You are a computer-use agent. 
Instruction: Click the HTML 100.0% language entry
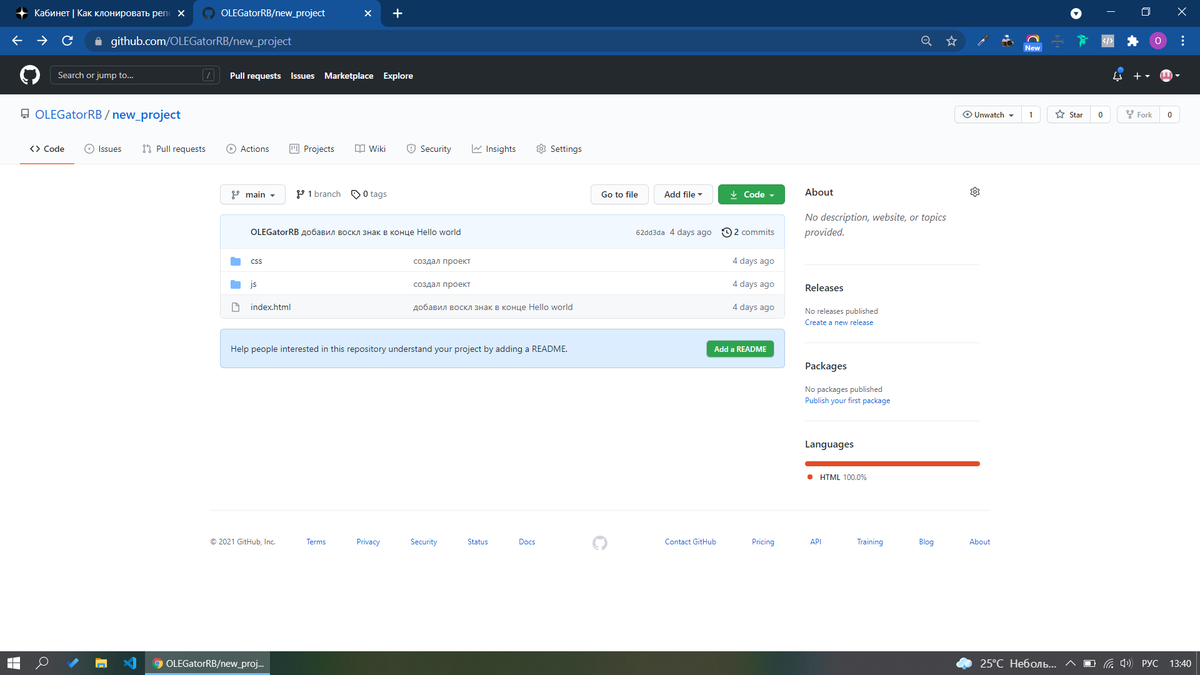click(837, 477)
